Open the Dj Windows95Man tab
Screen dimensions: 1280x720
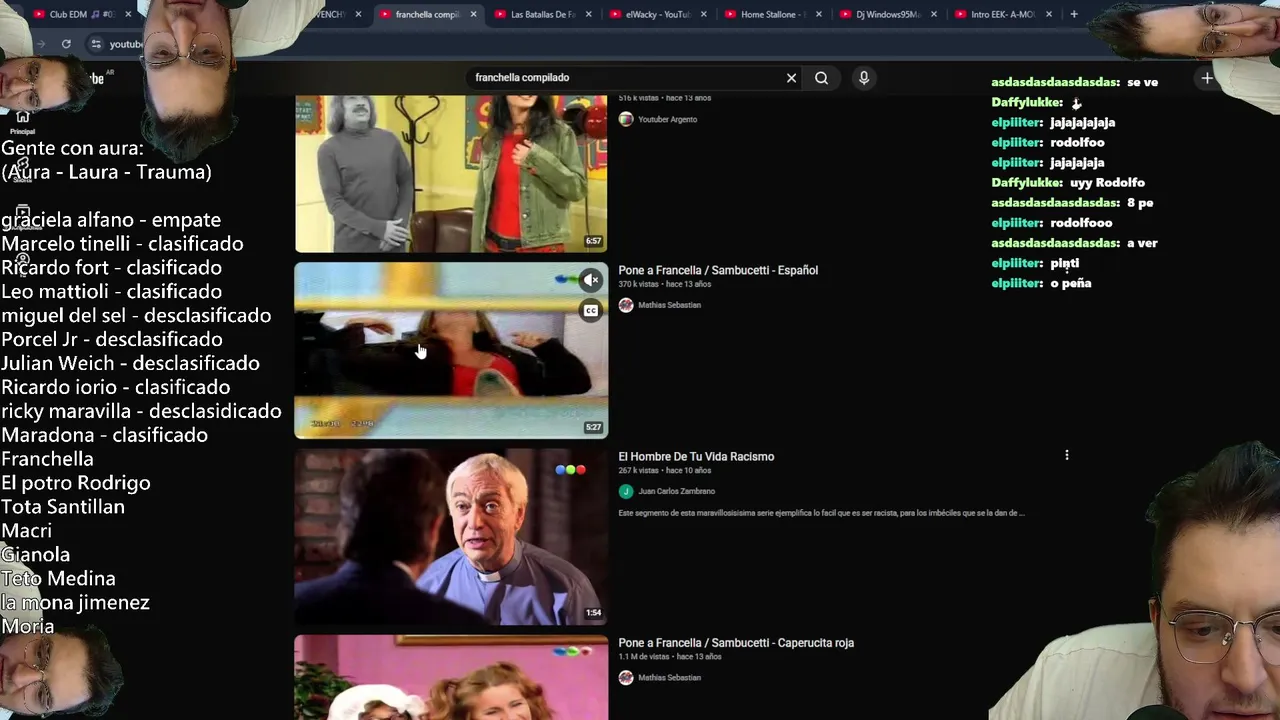coord(887,15)
